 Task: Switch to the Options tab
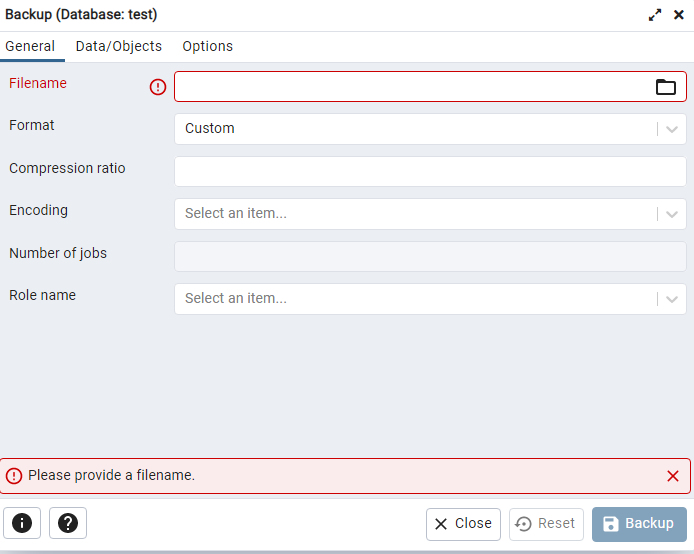(207, 46)
